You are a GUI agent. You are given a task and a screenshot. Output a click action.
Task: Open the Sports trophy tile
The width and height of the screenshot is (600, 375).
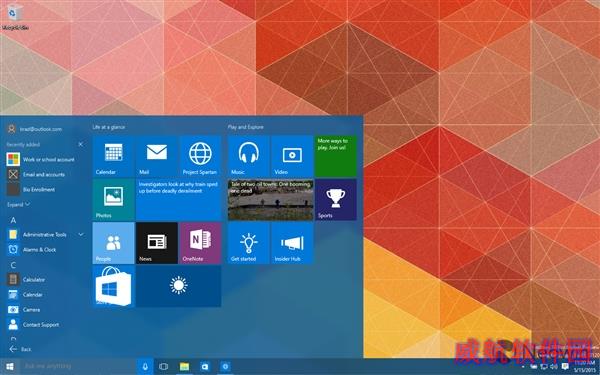pos(336,199)
